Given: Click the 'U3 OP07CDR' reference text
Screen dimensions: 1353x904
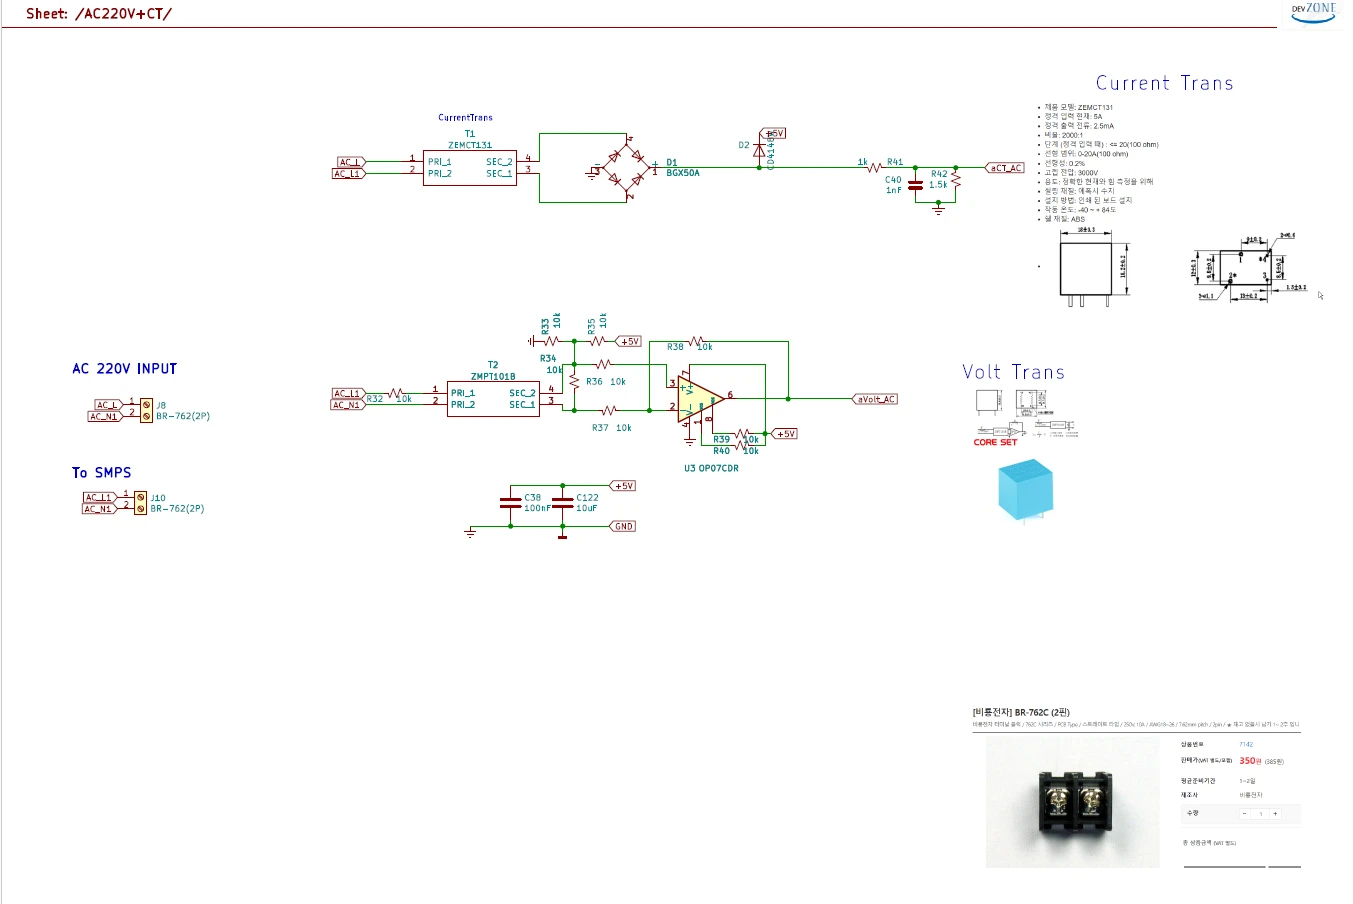Looking at the screenshot, I should pyautogui.click(x=711, y=468).
